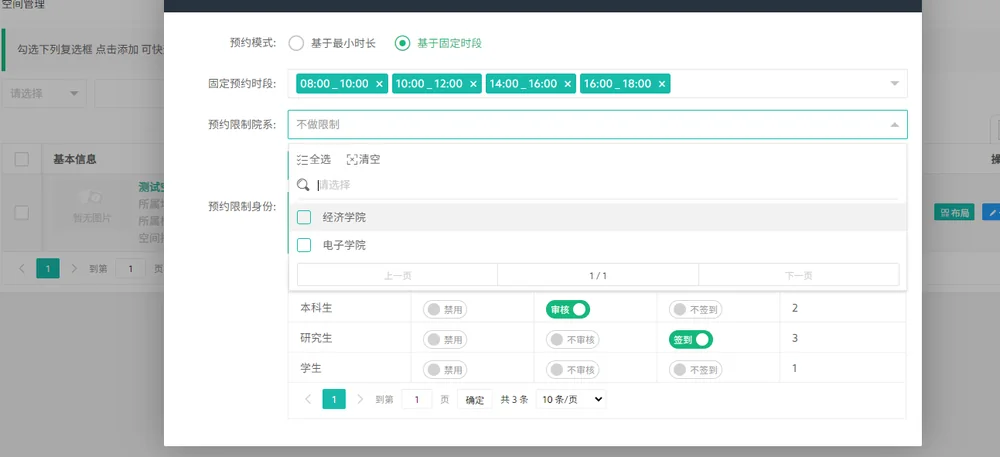Click 清空 to clear department selection
The width and height of the screenshot is (1000, 457).
click(x=364, y=159)
